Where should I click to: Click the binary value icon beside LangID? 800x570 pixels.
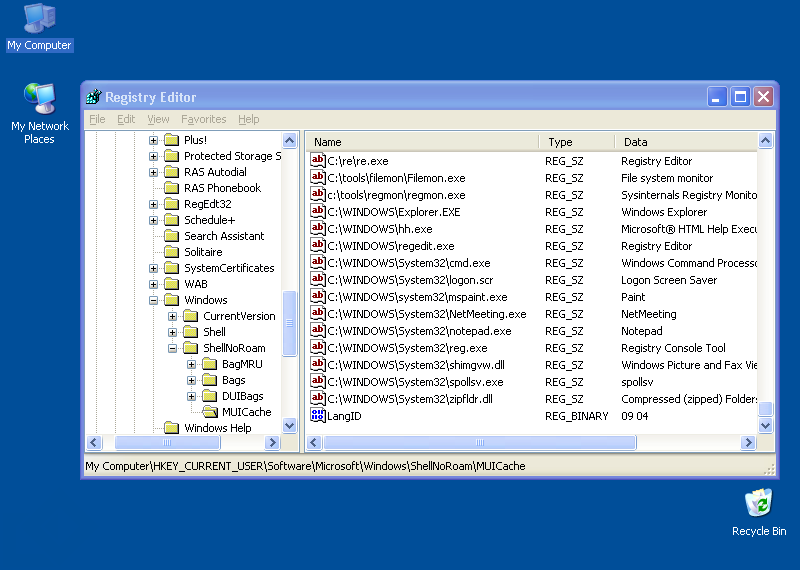317,415
